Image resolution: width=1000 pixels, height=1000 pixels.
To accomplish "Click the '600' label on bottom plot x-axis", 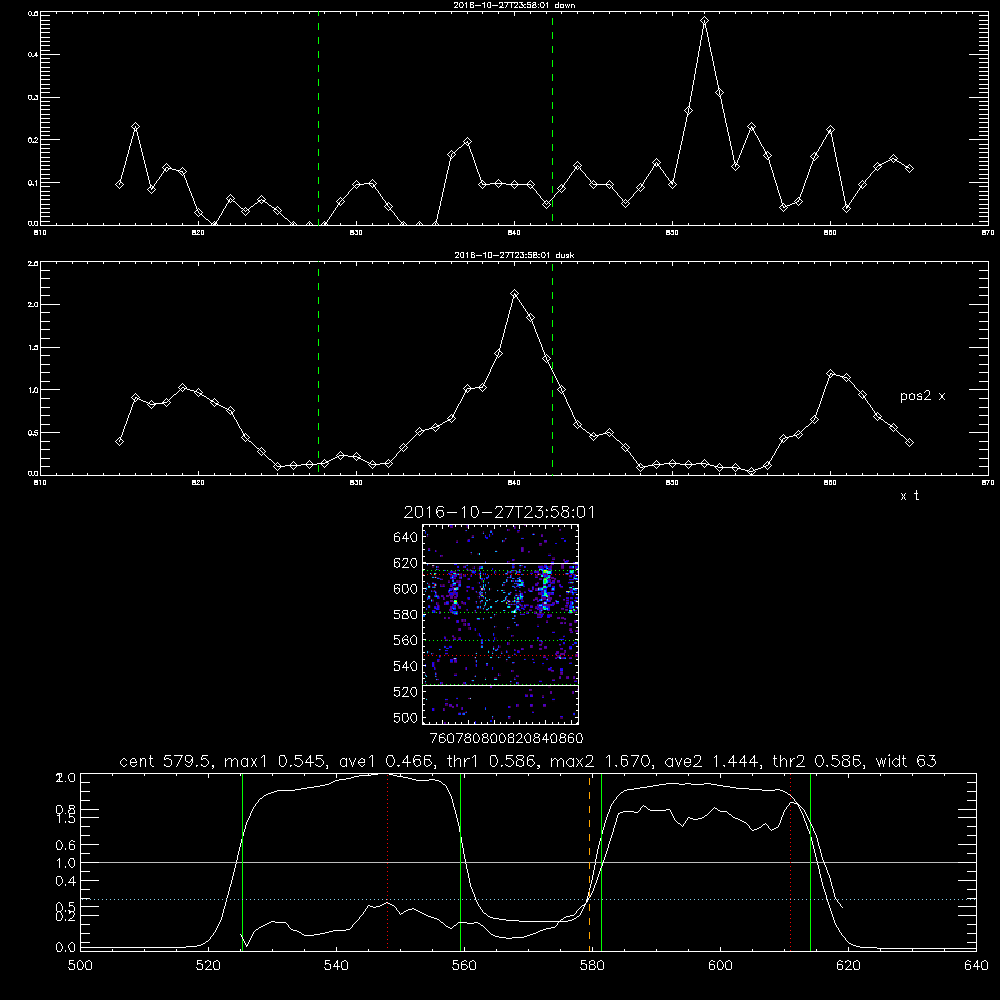I will click(x=720, y=966).
